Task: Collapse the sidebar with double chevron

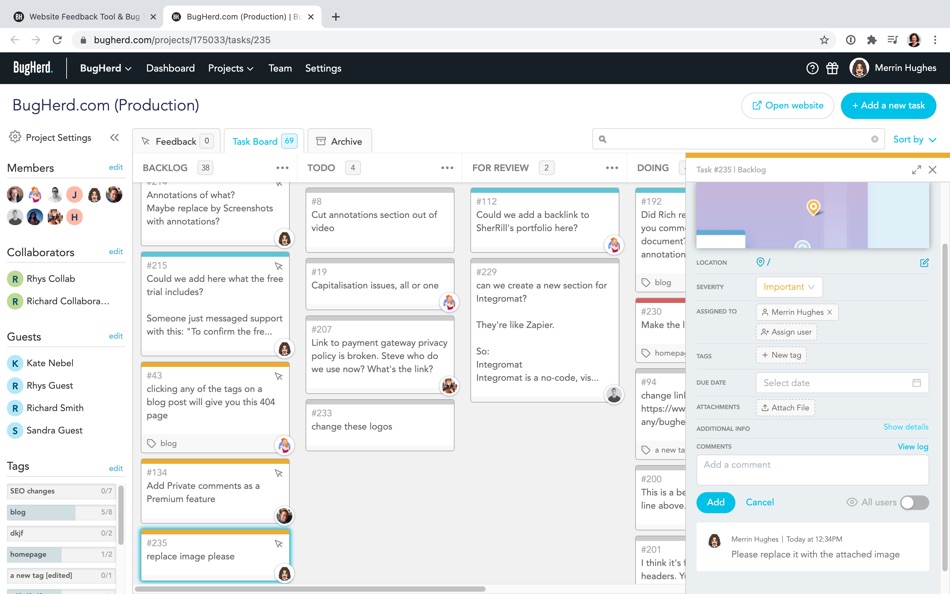Action: click(115, 138)
